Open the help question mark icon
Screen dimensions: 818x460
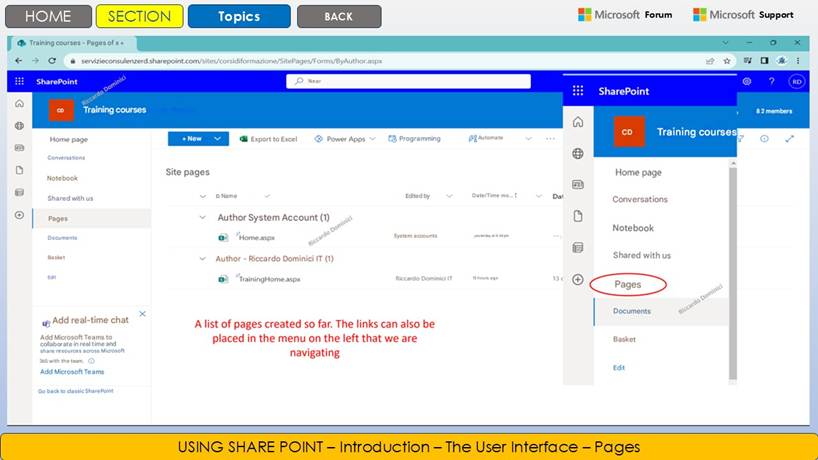point(772,81)
